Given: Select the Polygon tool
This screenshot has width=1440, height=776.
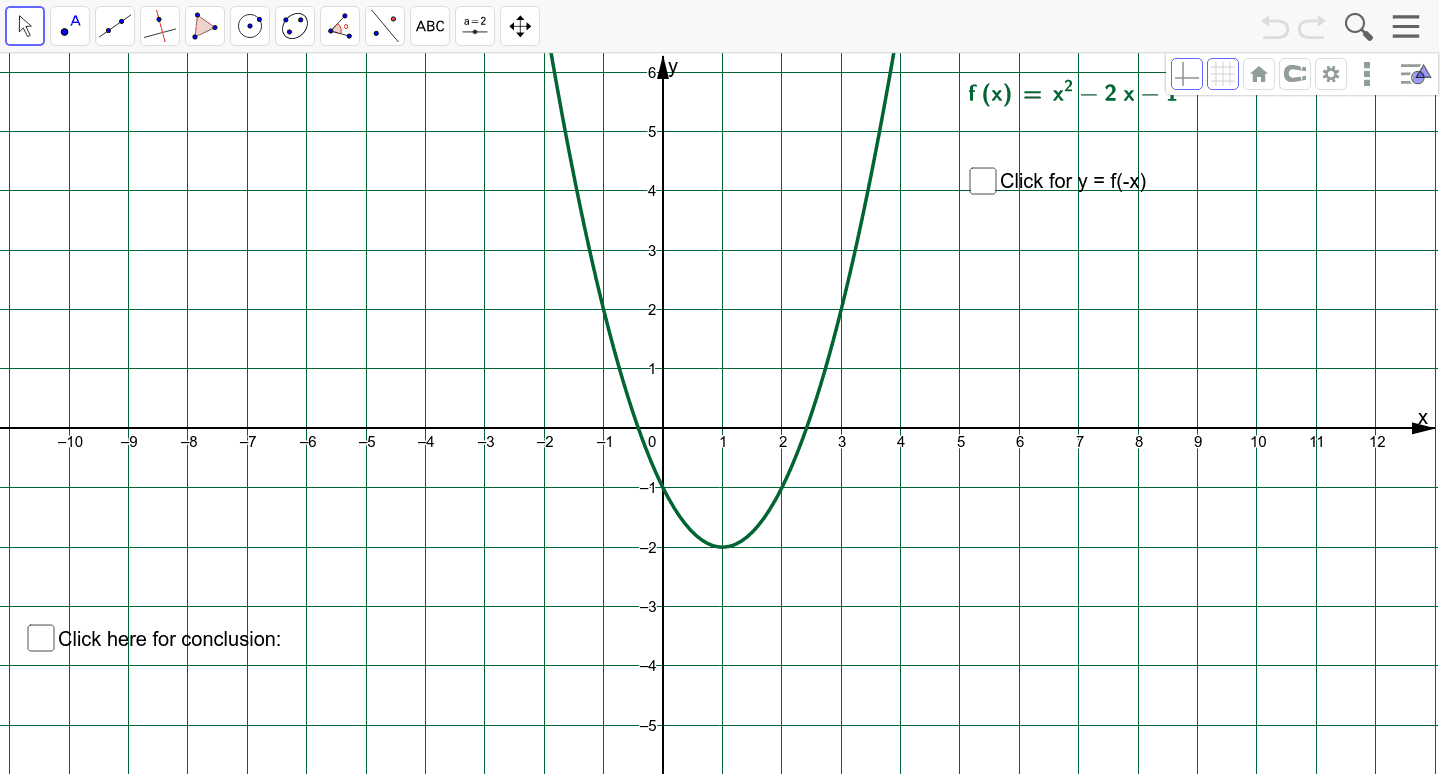Looking at the screenshot, I should coord(205,26).
